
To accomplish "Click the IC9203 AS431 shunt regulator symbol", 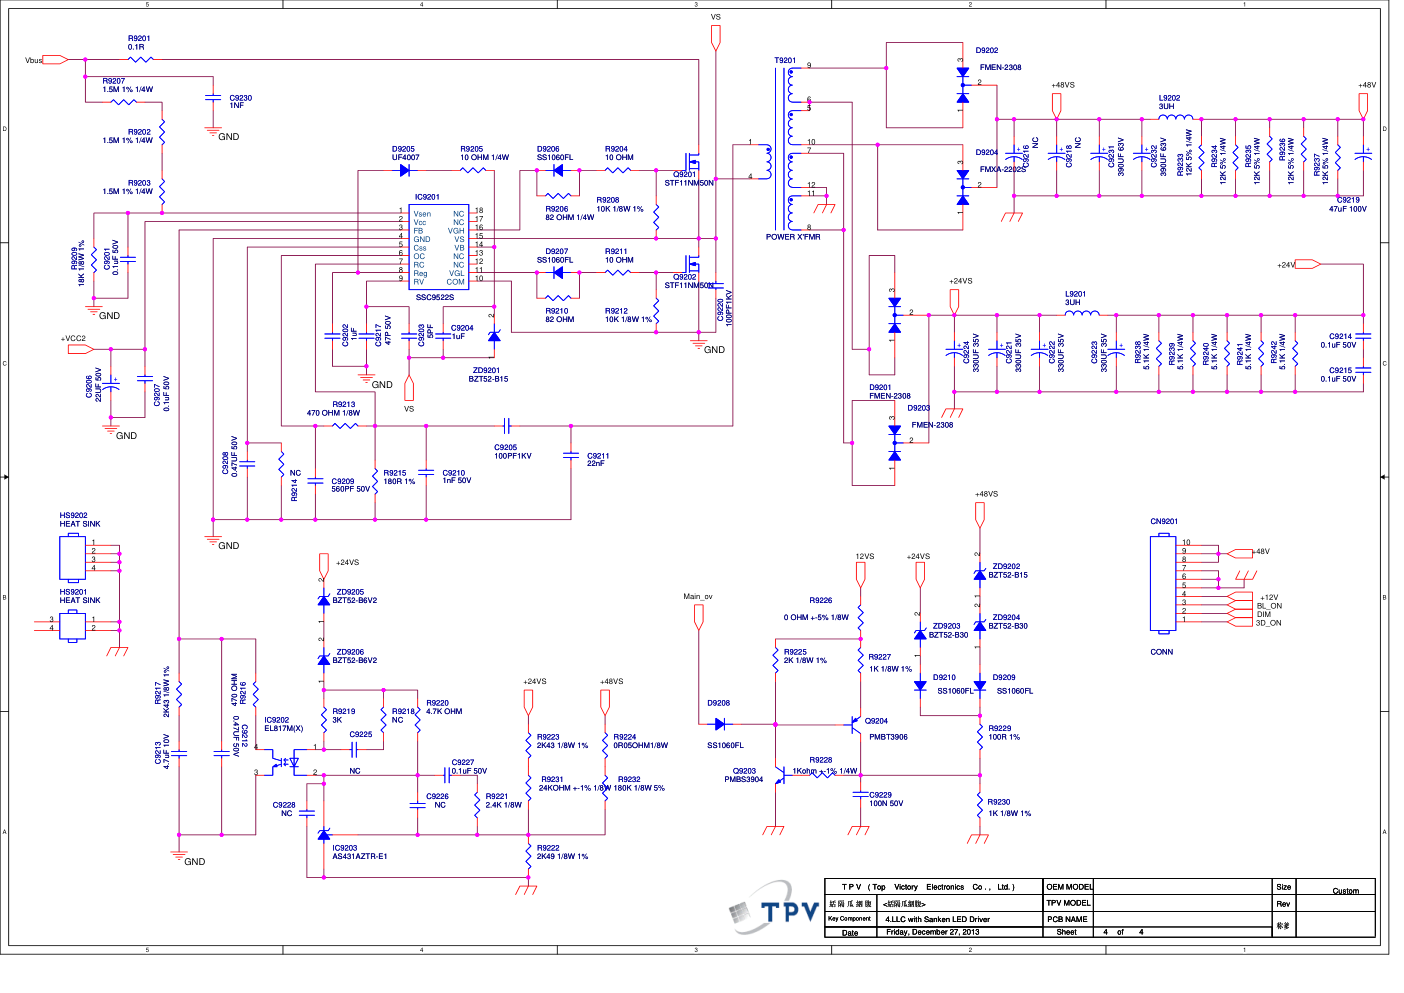I will click(323, 834).
